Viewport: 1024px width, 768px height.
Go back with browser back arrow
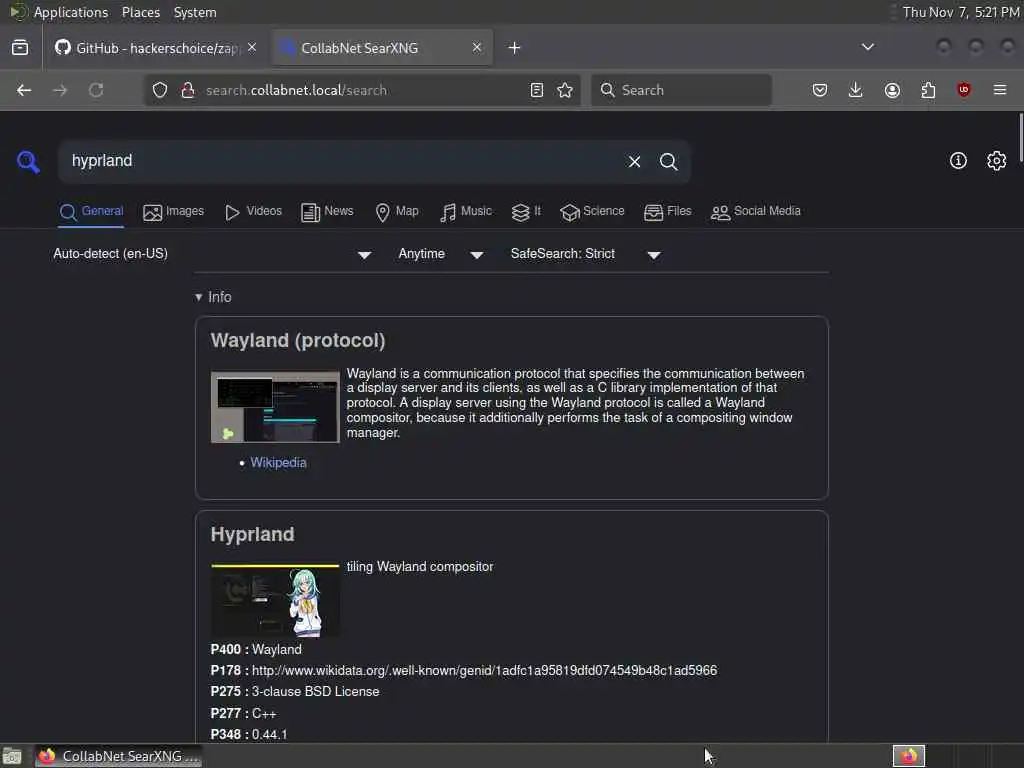[x=24, y=90]
